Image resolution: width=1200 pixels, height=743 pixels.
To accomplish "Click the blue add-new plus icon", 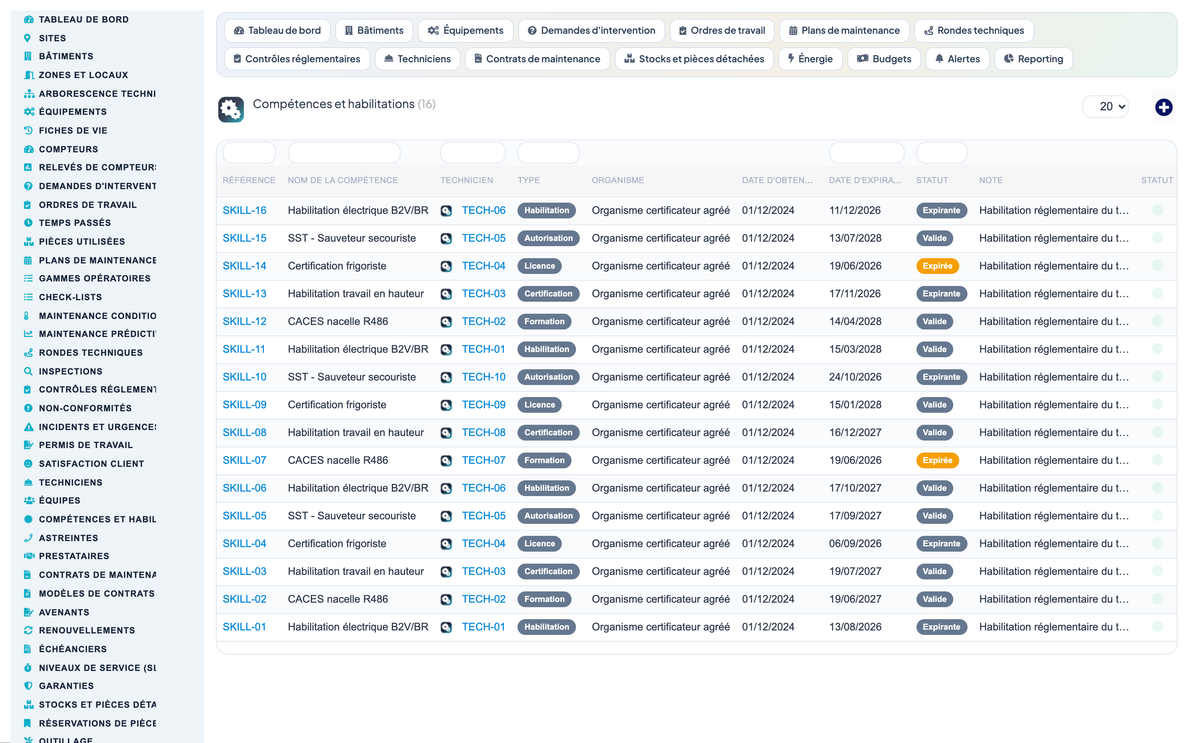I will click(x=1163, y=107).
